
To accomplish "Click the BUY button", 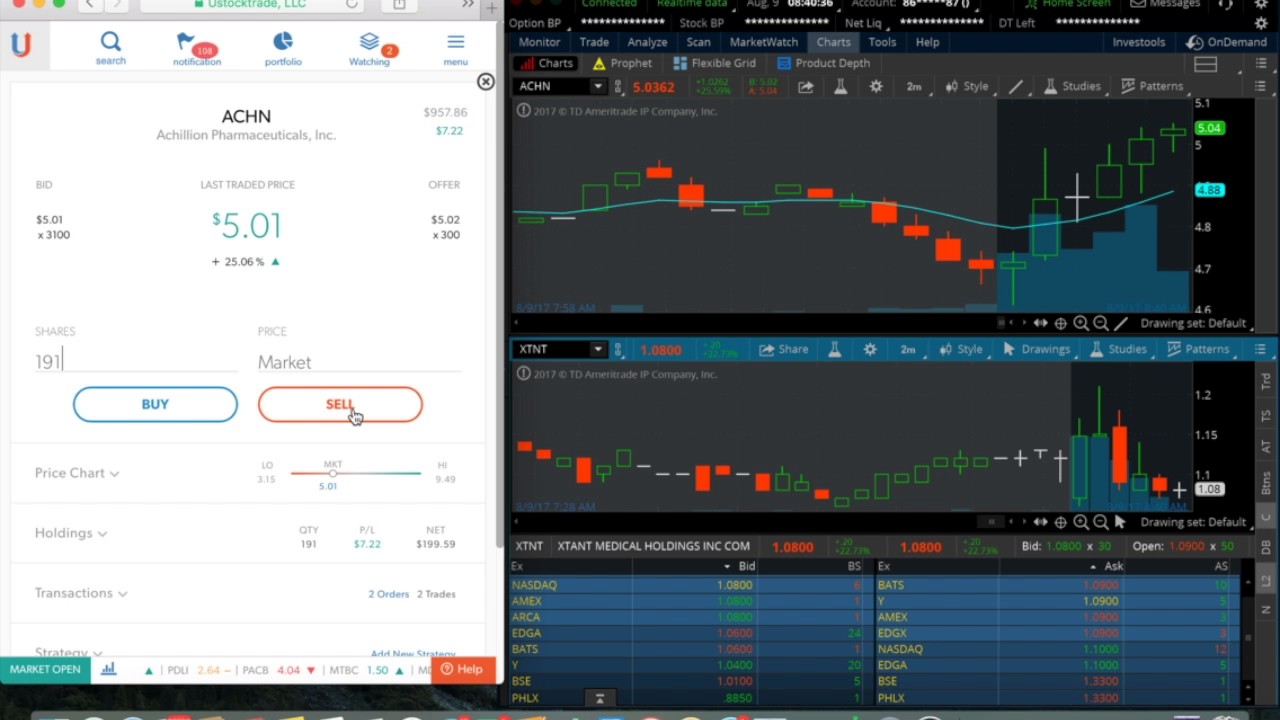I will (155, 404).
